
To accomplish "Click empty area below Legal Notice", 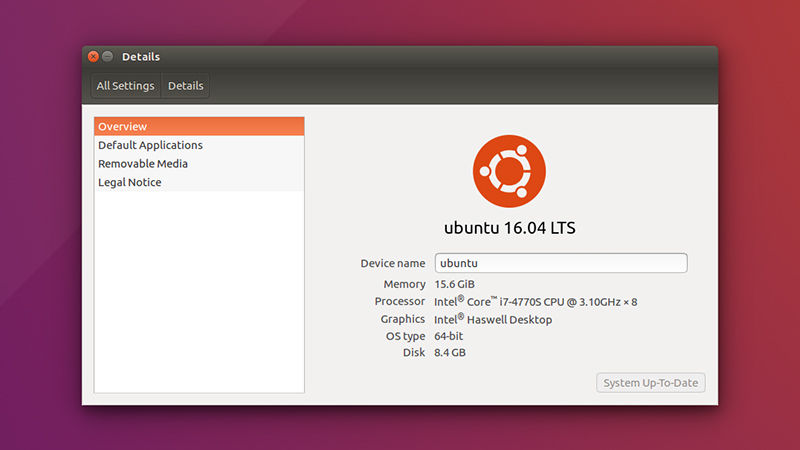I will [198, 290].
